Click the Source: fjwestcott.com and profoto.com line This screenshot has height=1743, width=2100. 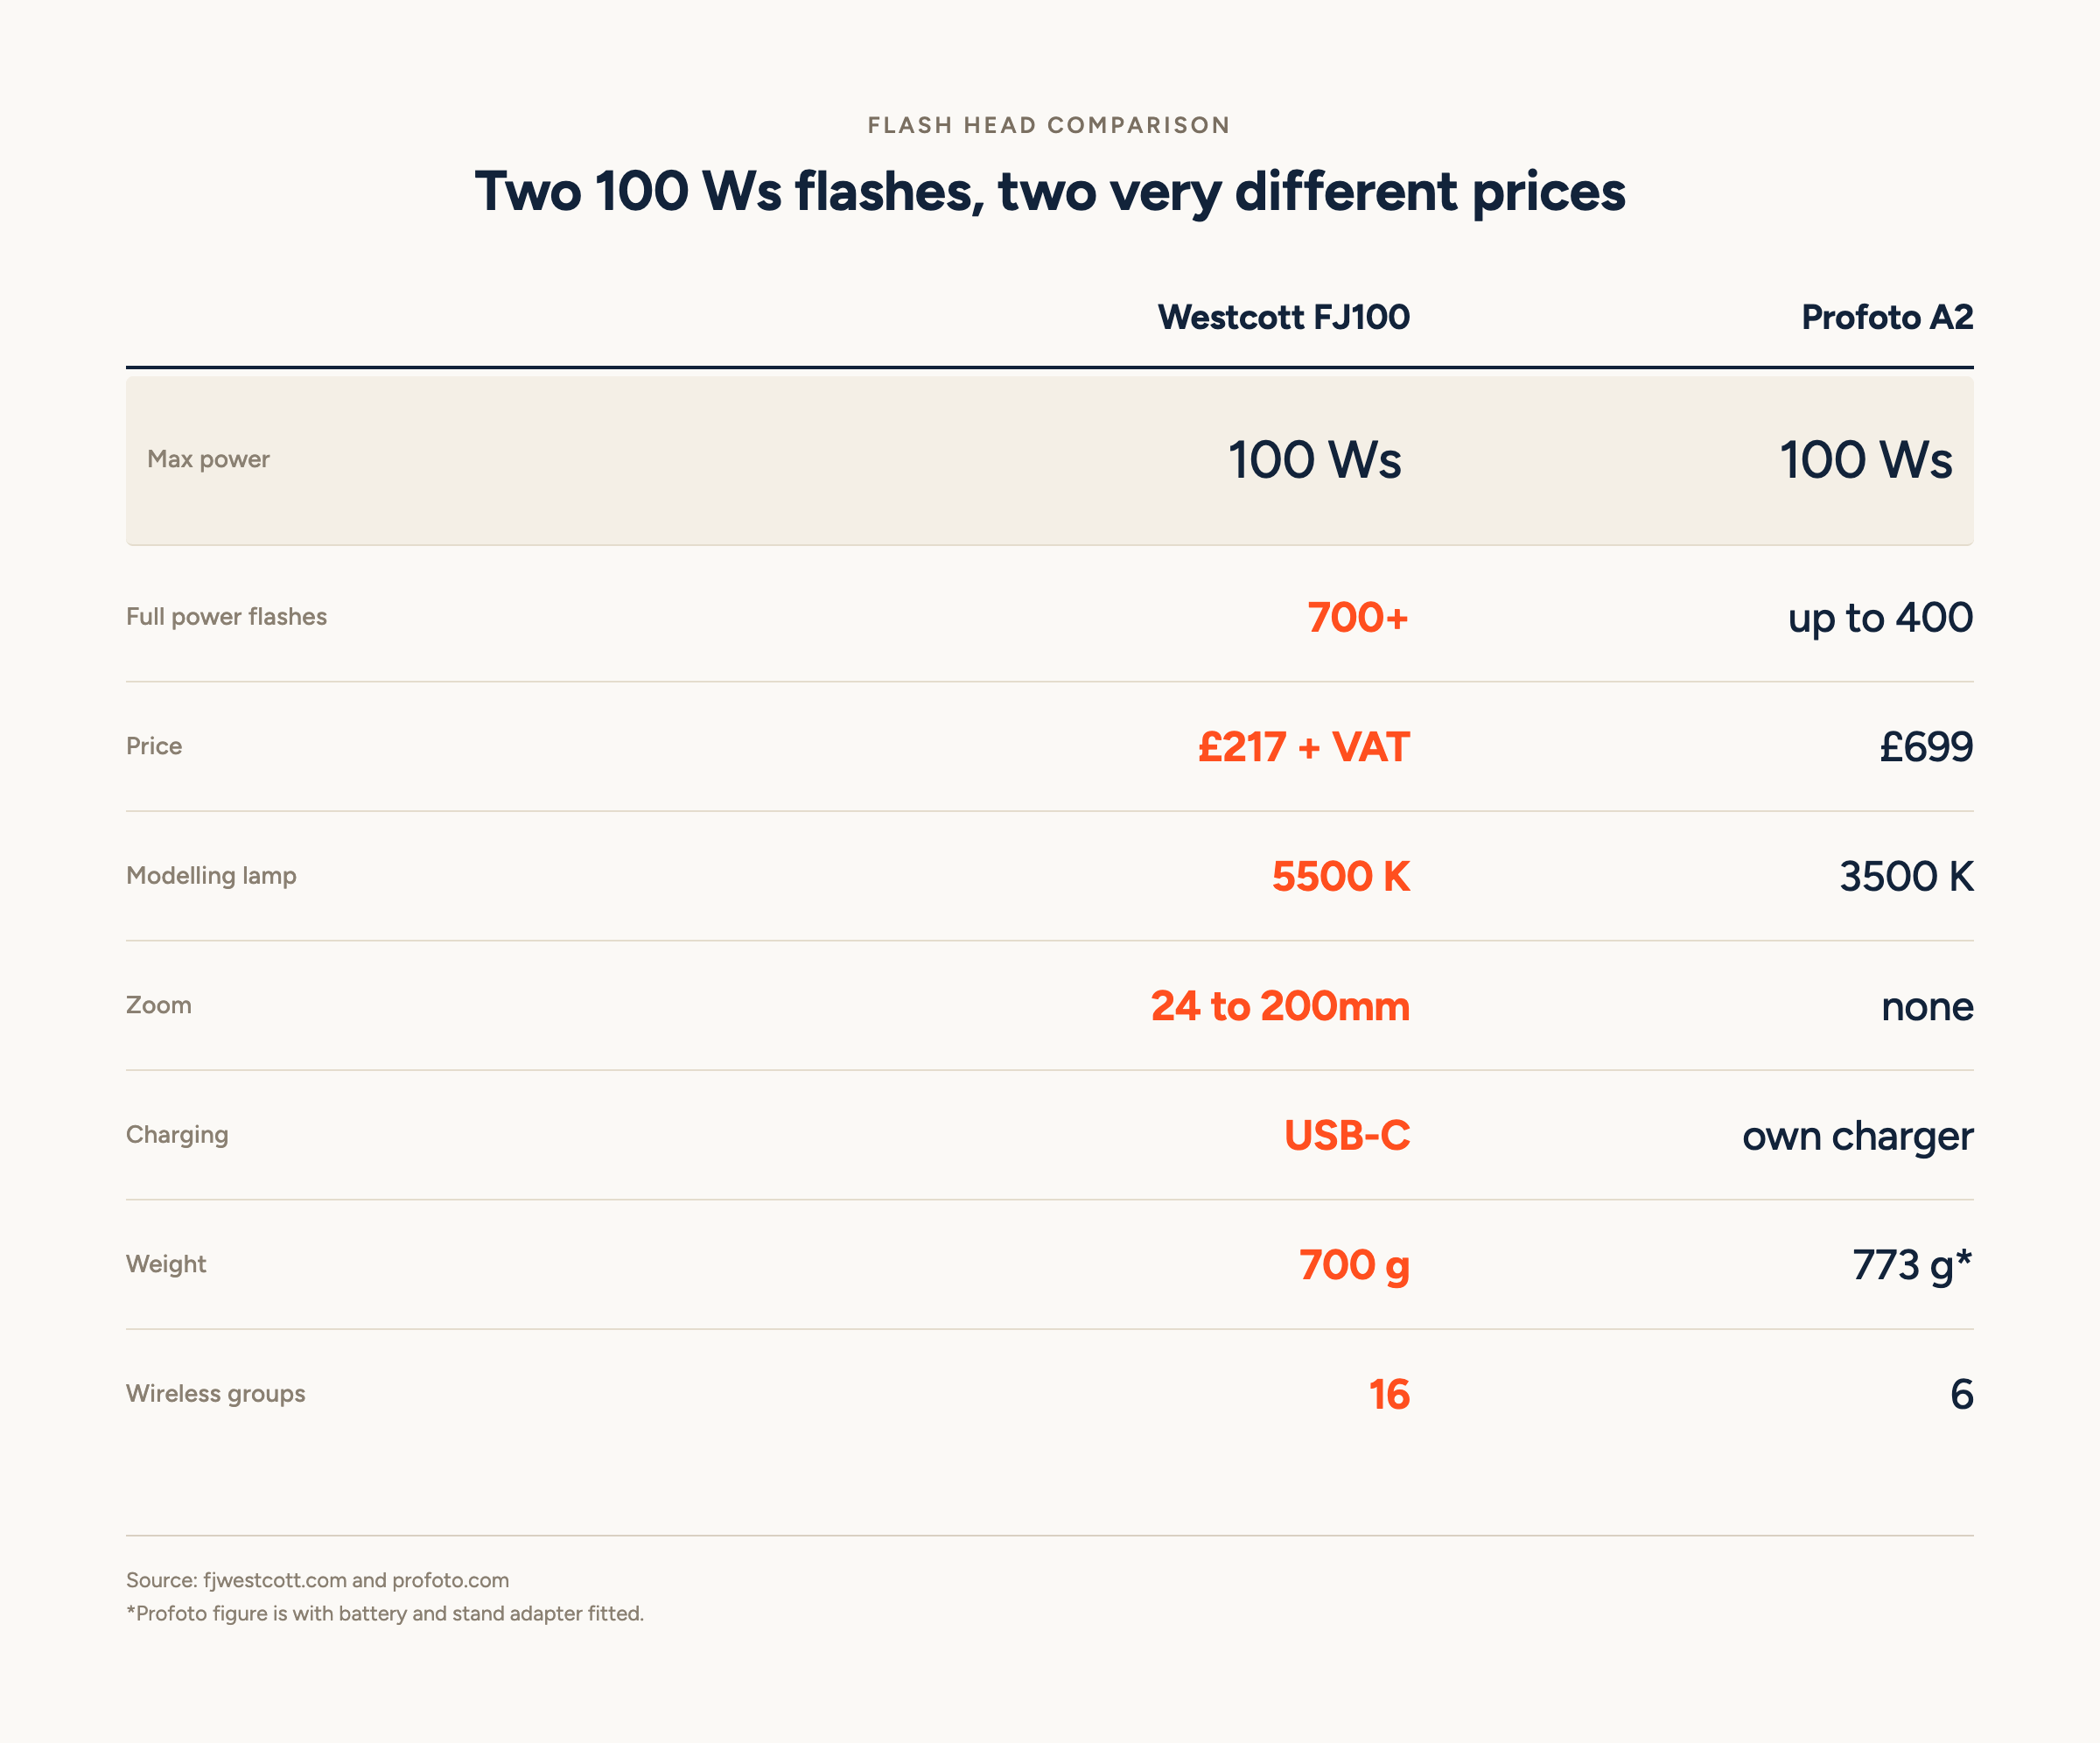(317, 1580)
